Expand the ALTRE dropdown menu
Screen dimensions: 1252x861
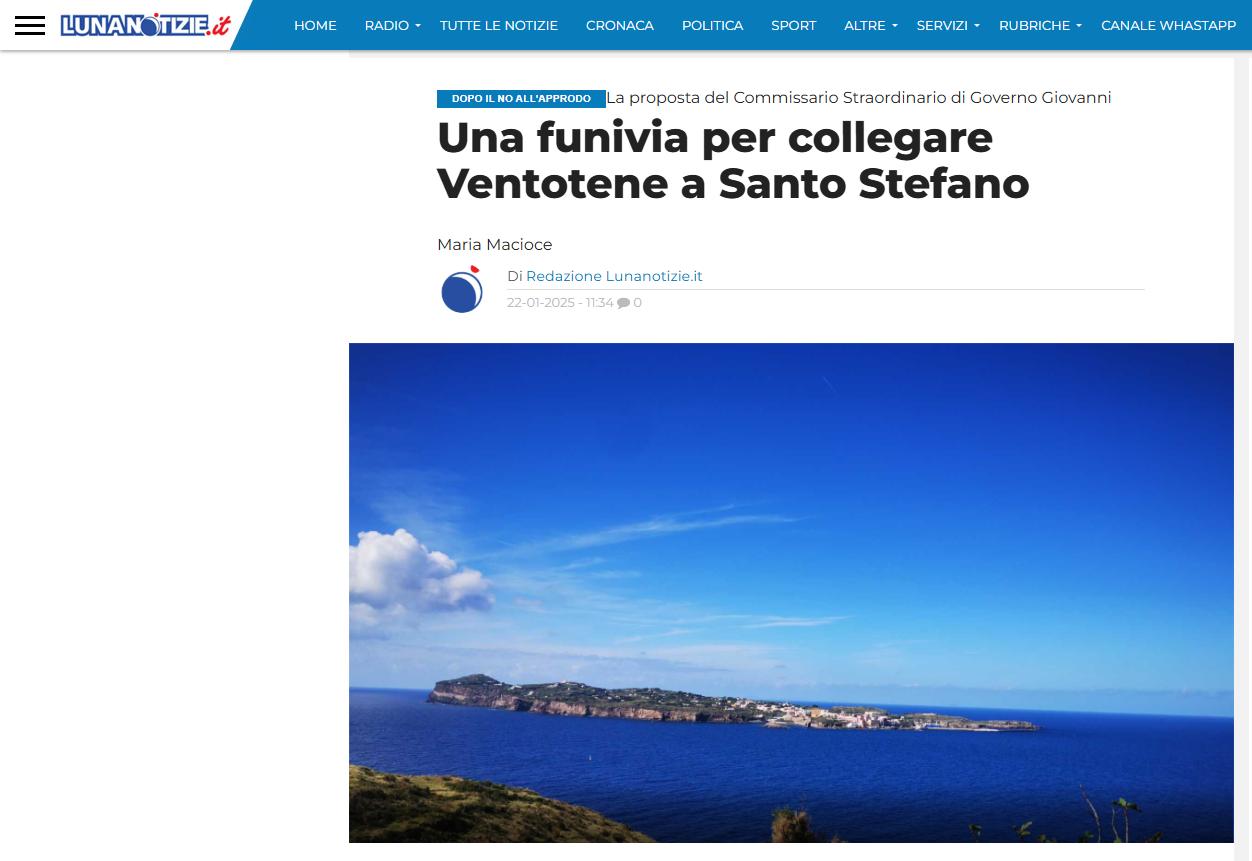[x=871, y=25]
